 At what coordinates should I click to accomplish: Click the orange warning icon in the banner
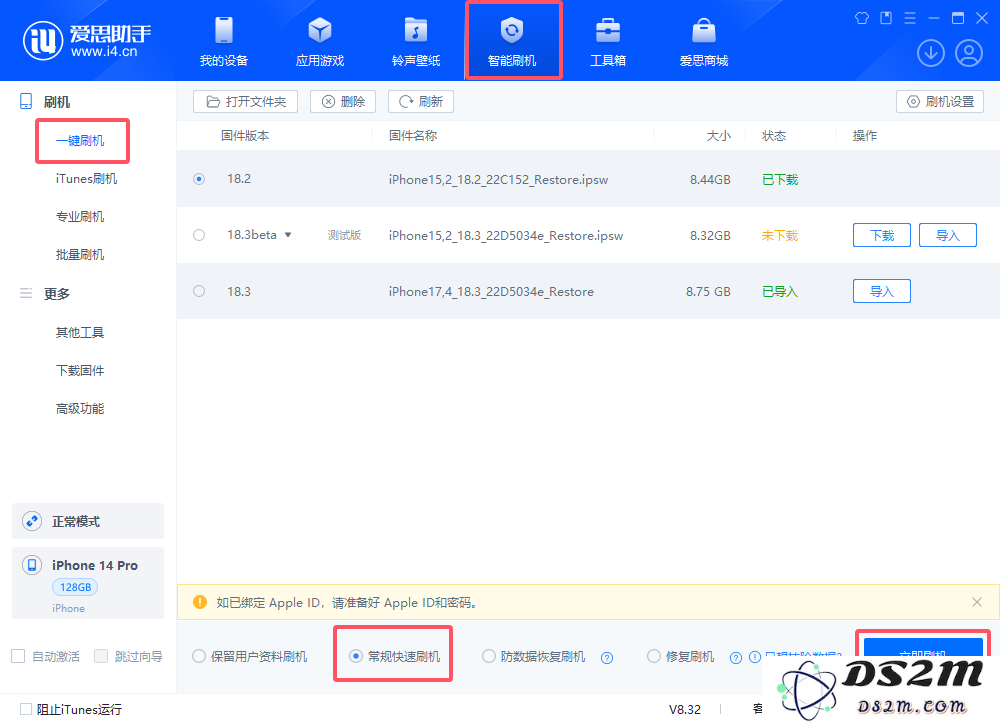[x=200, y=602]
